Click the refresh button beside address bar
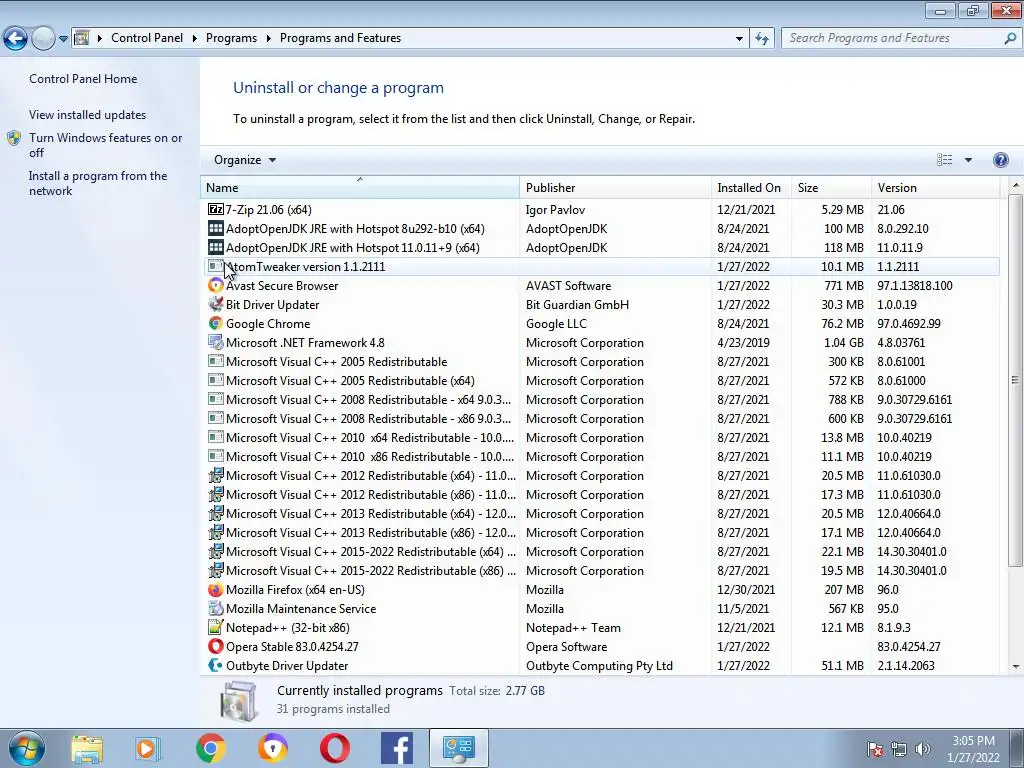This screenshot has height=768, width=1024. point(761,39)
